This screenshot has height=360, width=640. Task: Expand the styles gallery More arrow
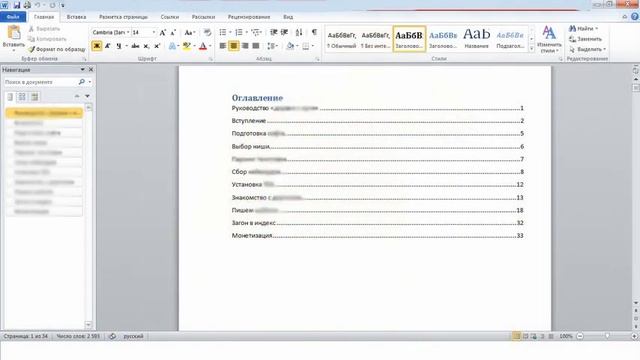click(x=531, y=49)
